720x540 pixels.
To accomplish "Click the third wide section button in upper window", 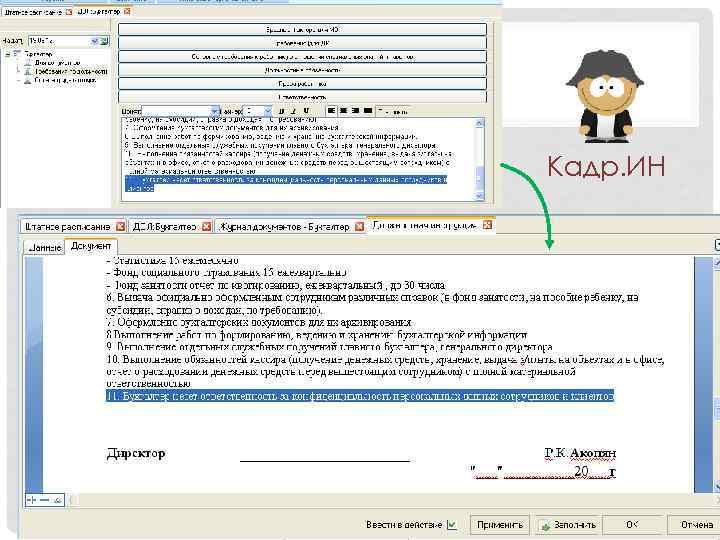I will tap(302, 57).
